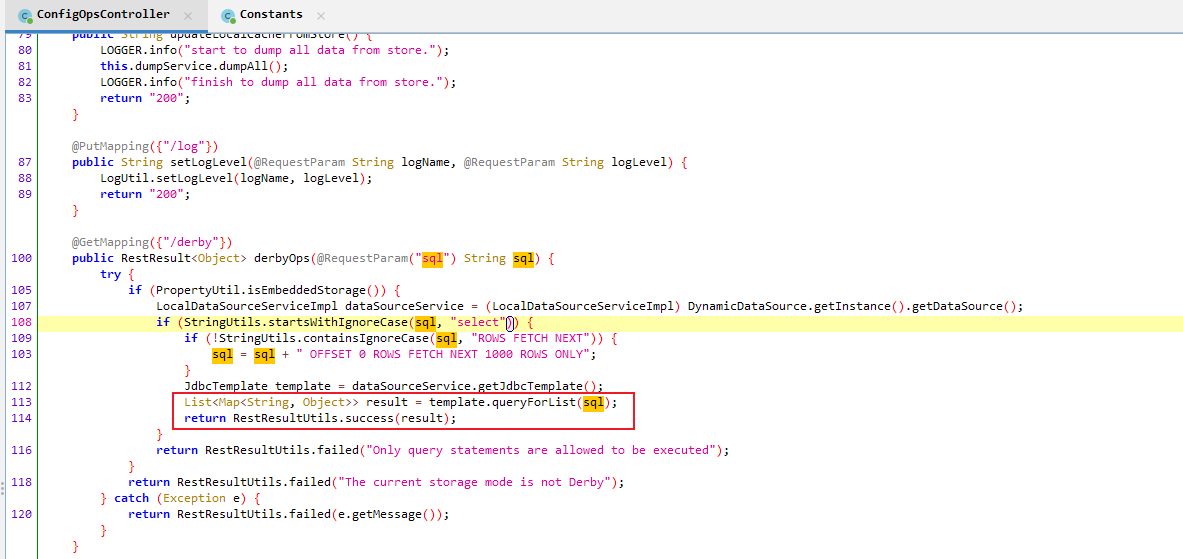1183x559 pixels.
Task: Click line number 80 in the gutter
Action: coord(24,51)
